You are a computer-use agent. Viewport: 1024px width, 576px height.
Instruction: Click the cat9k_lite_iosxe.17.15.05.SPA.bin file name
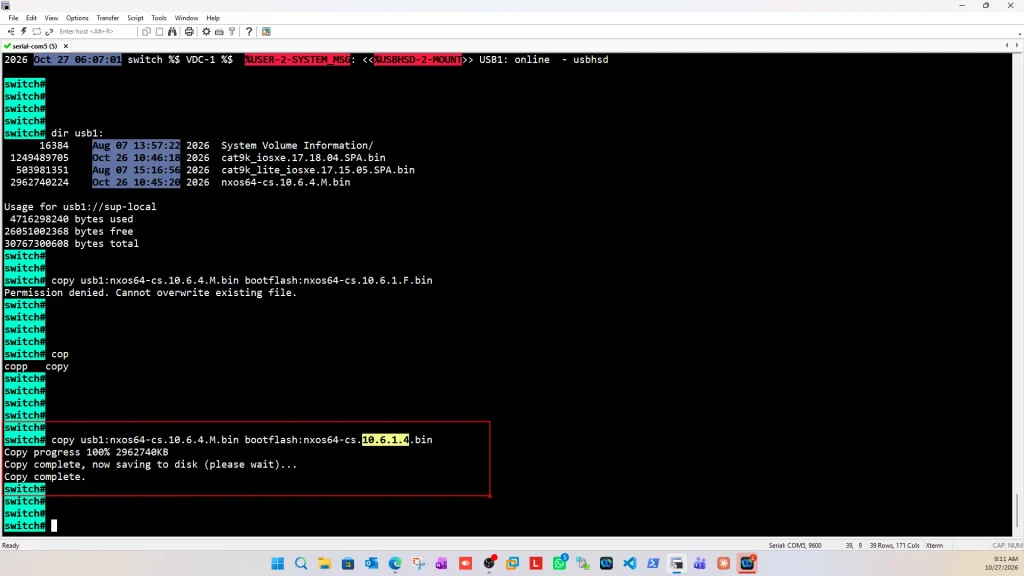coord(318,170)
